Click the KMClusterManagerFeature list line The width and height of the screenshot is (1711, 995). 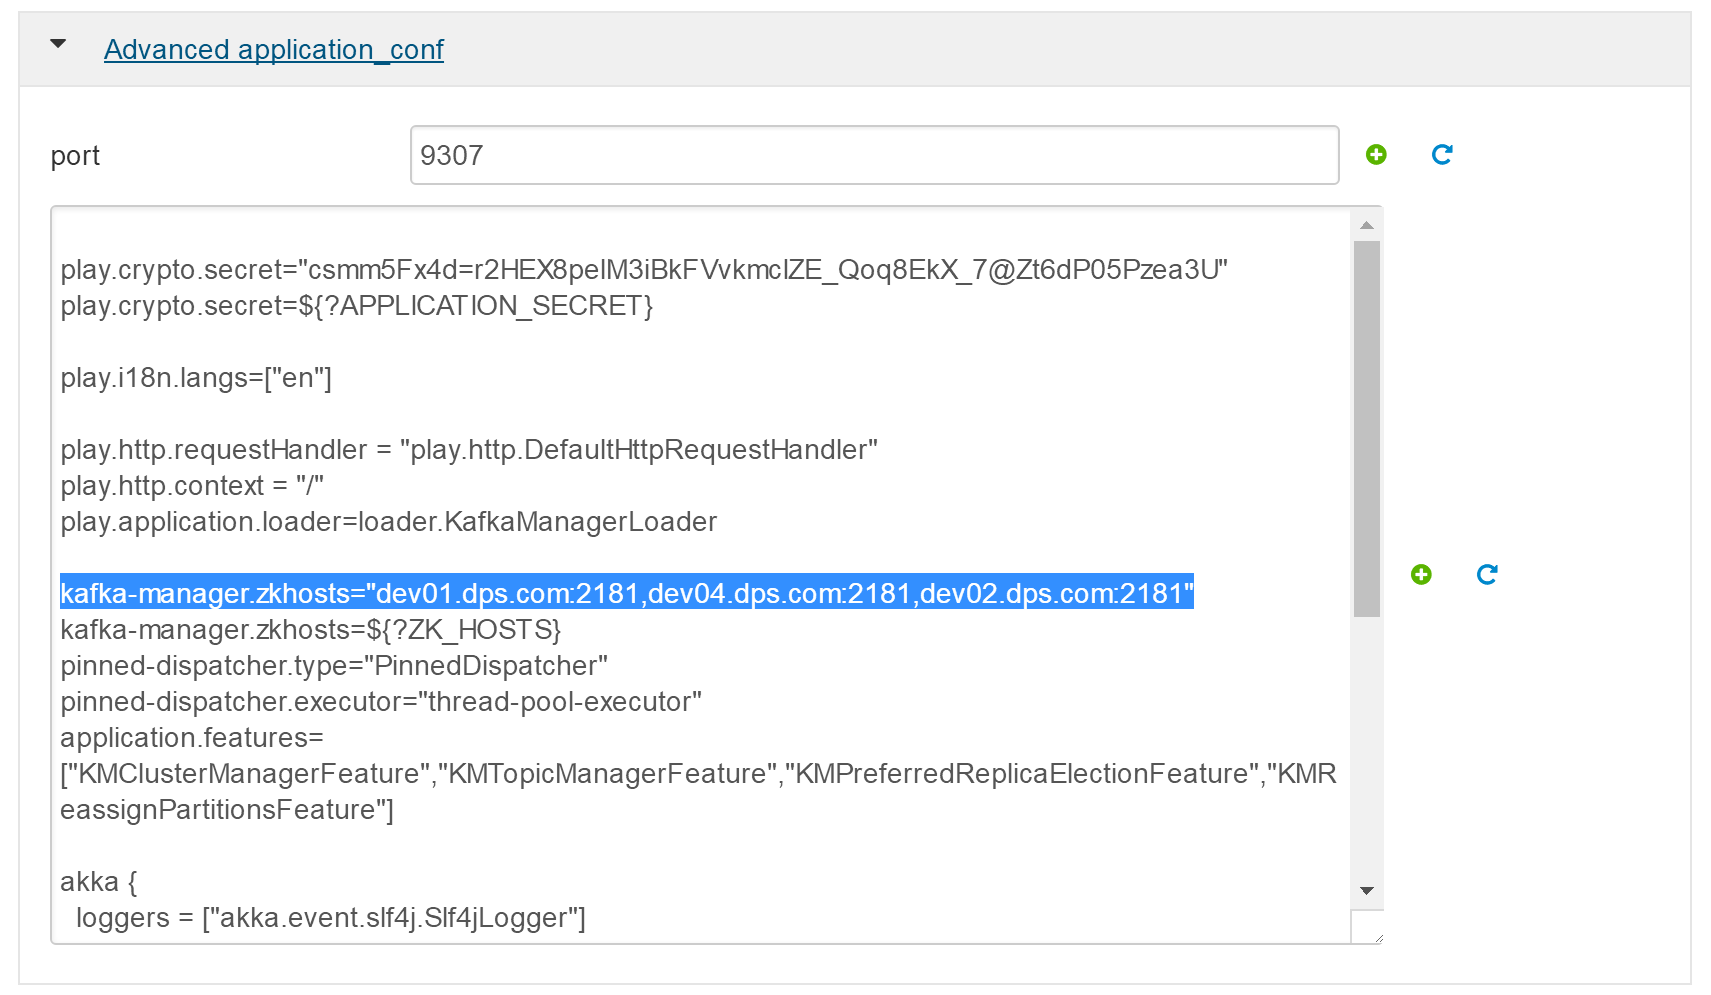(x=698, y=773)
